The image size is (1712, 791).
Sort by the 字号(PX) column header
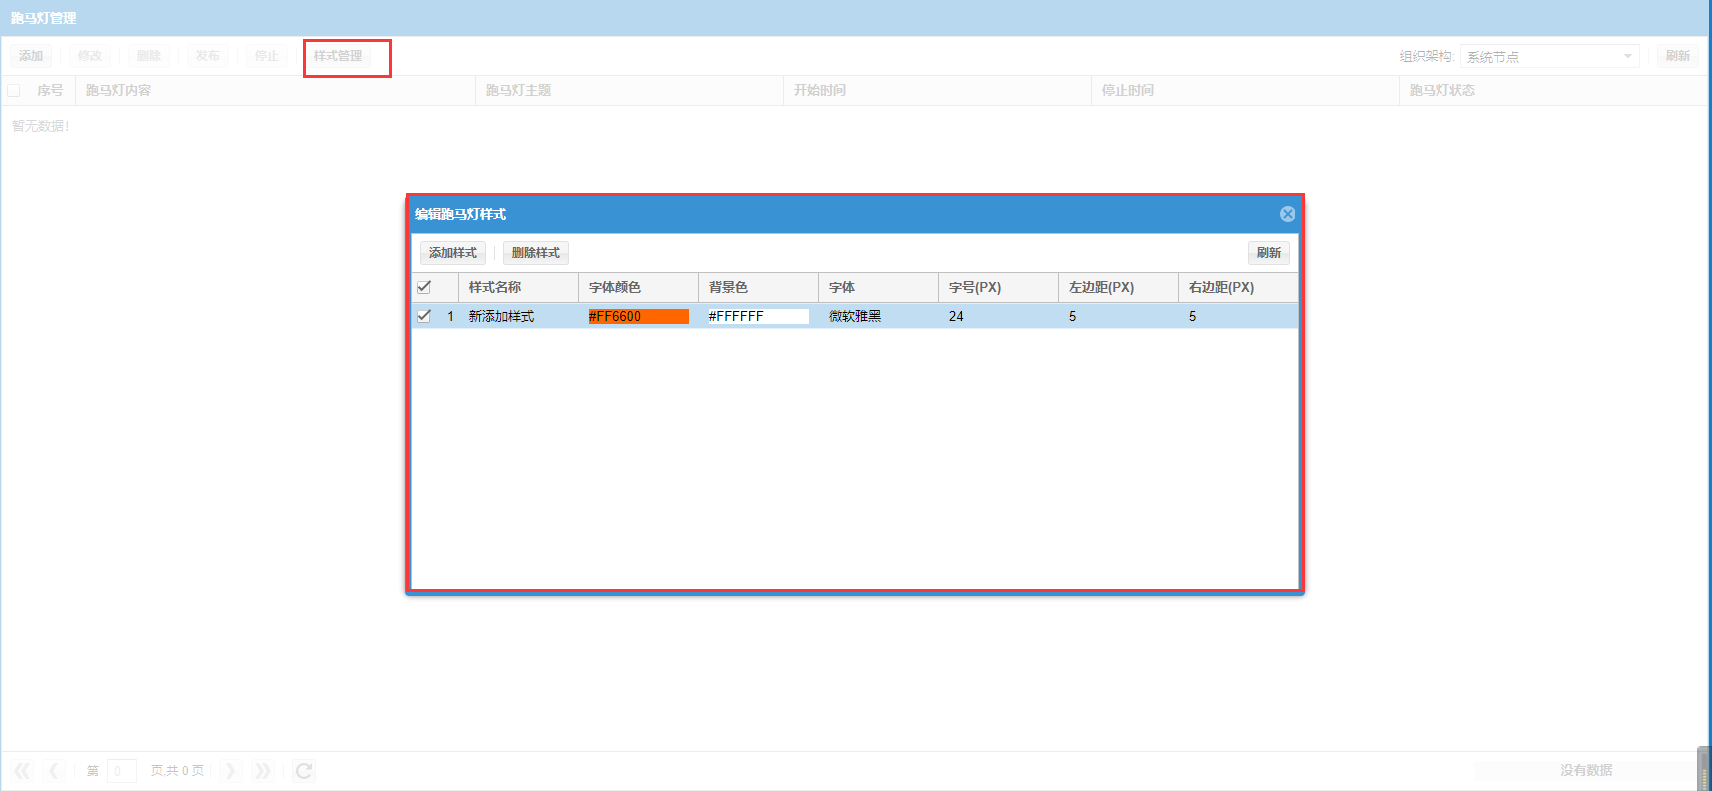[x=998, y=287]
